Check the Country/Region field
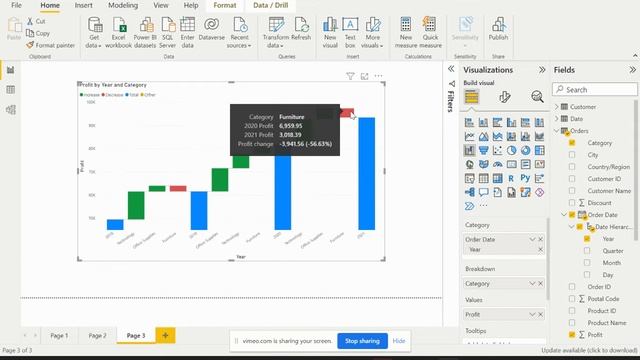The image size is (640, 360). click(572, 167)
